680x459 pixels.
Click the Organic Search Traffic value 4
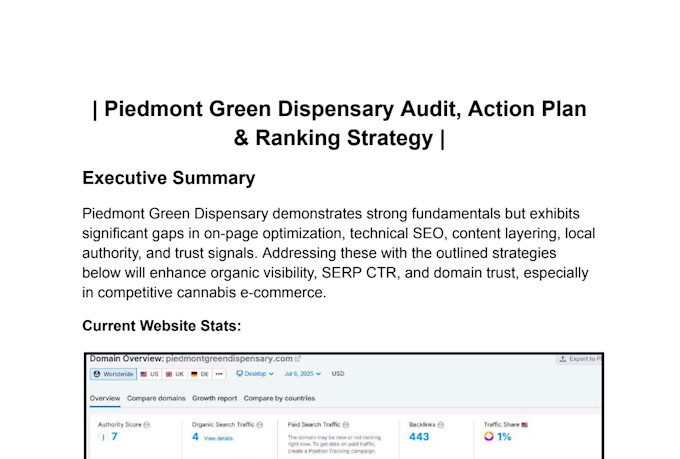tap(196, 436)
